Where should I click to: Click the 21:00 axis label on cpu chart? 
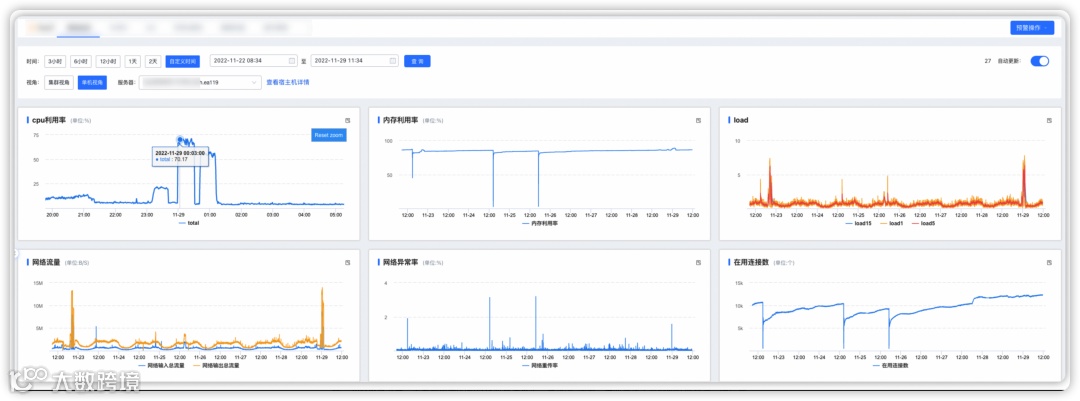(x=83, y=214)
